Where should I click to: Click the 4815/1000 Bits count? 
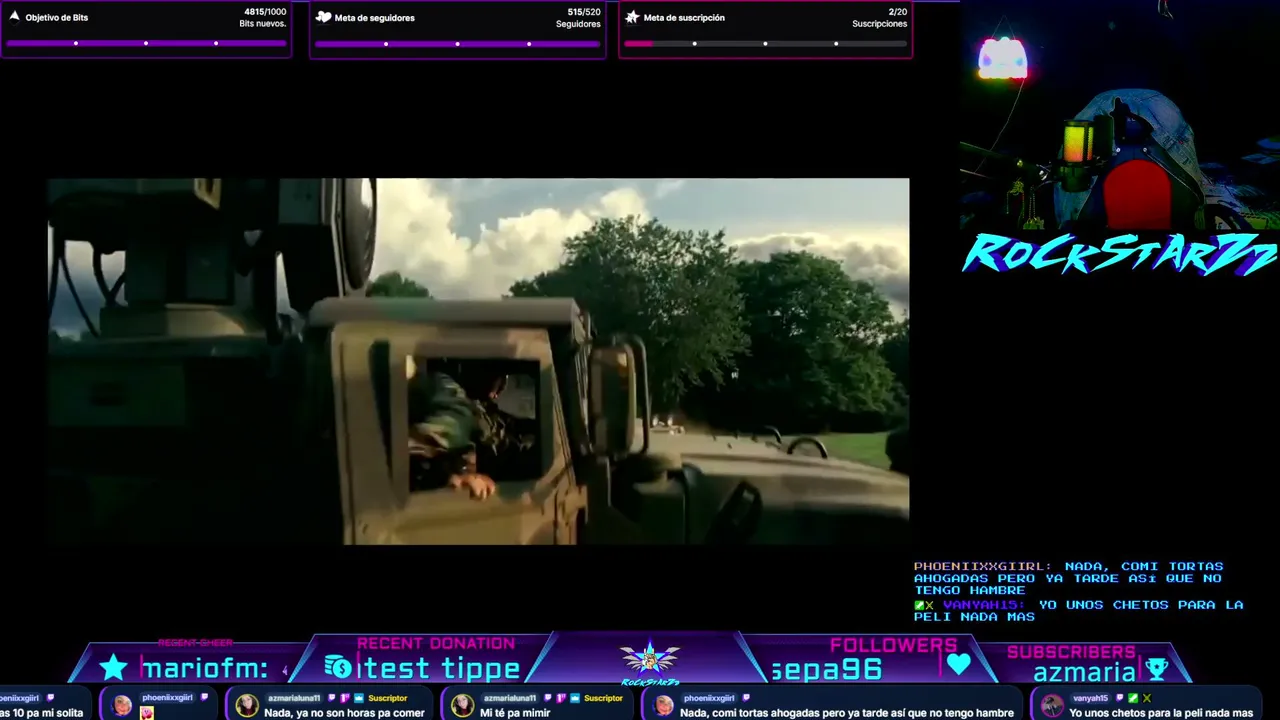pos(265,12)
